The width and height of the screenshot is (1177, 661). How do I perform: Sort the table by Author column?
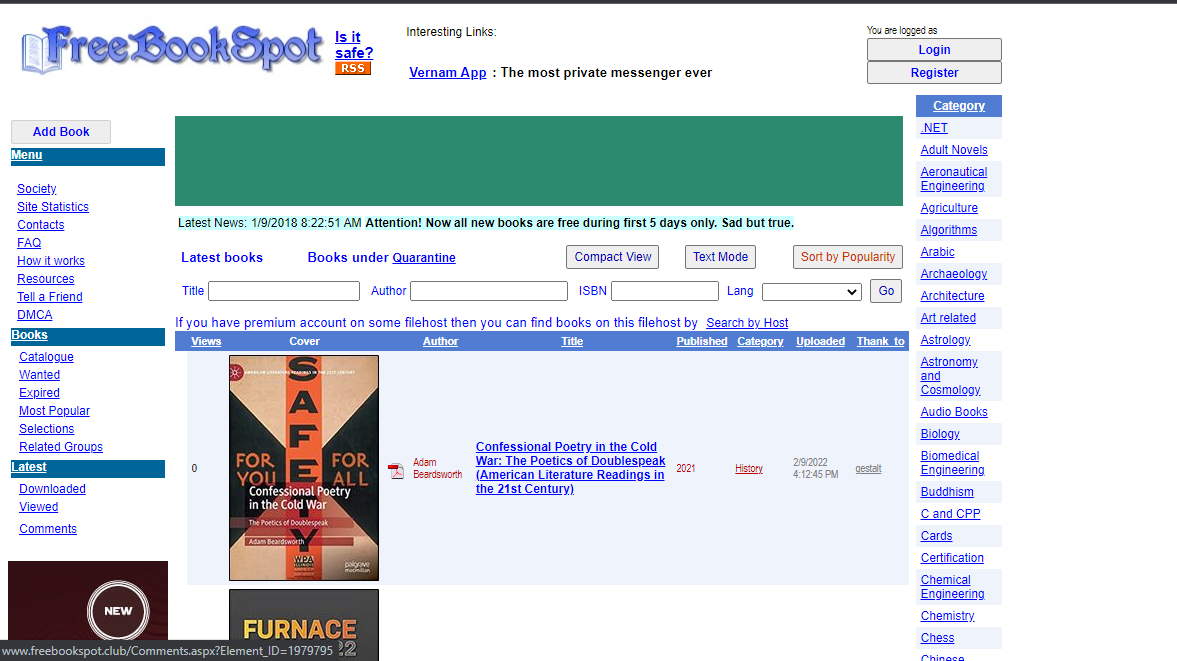[x=440, y=341]
